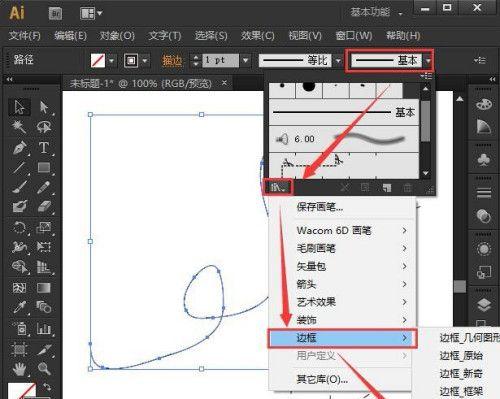Open the Stroke panel lines icon
Viewport: 500px width, 399px height.
point(484,193)
